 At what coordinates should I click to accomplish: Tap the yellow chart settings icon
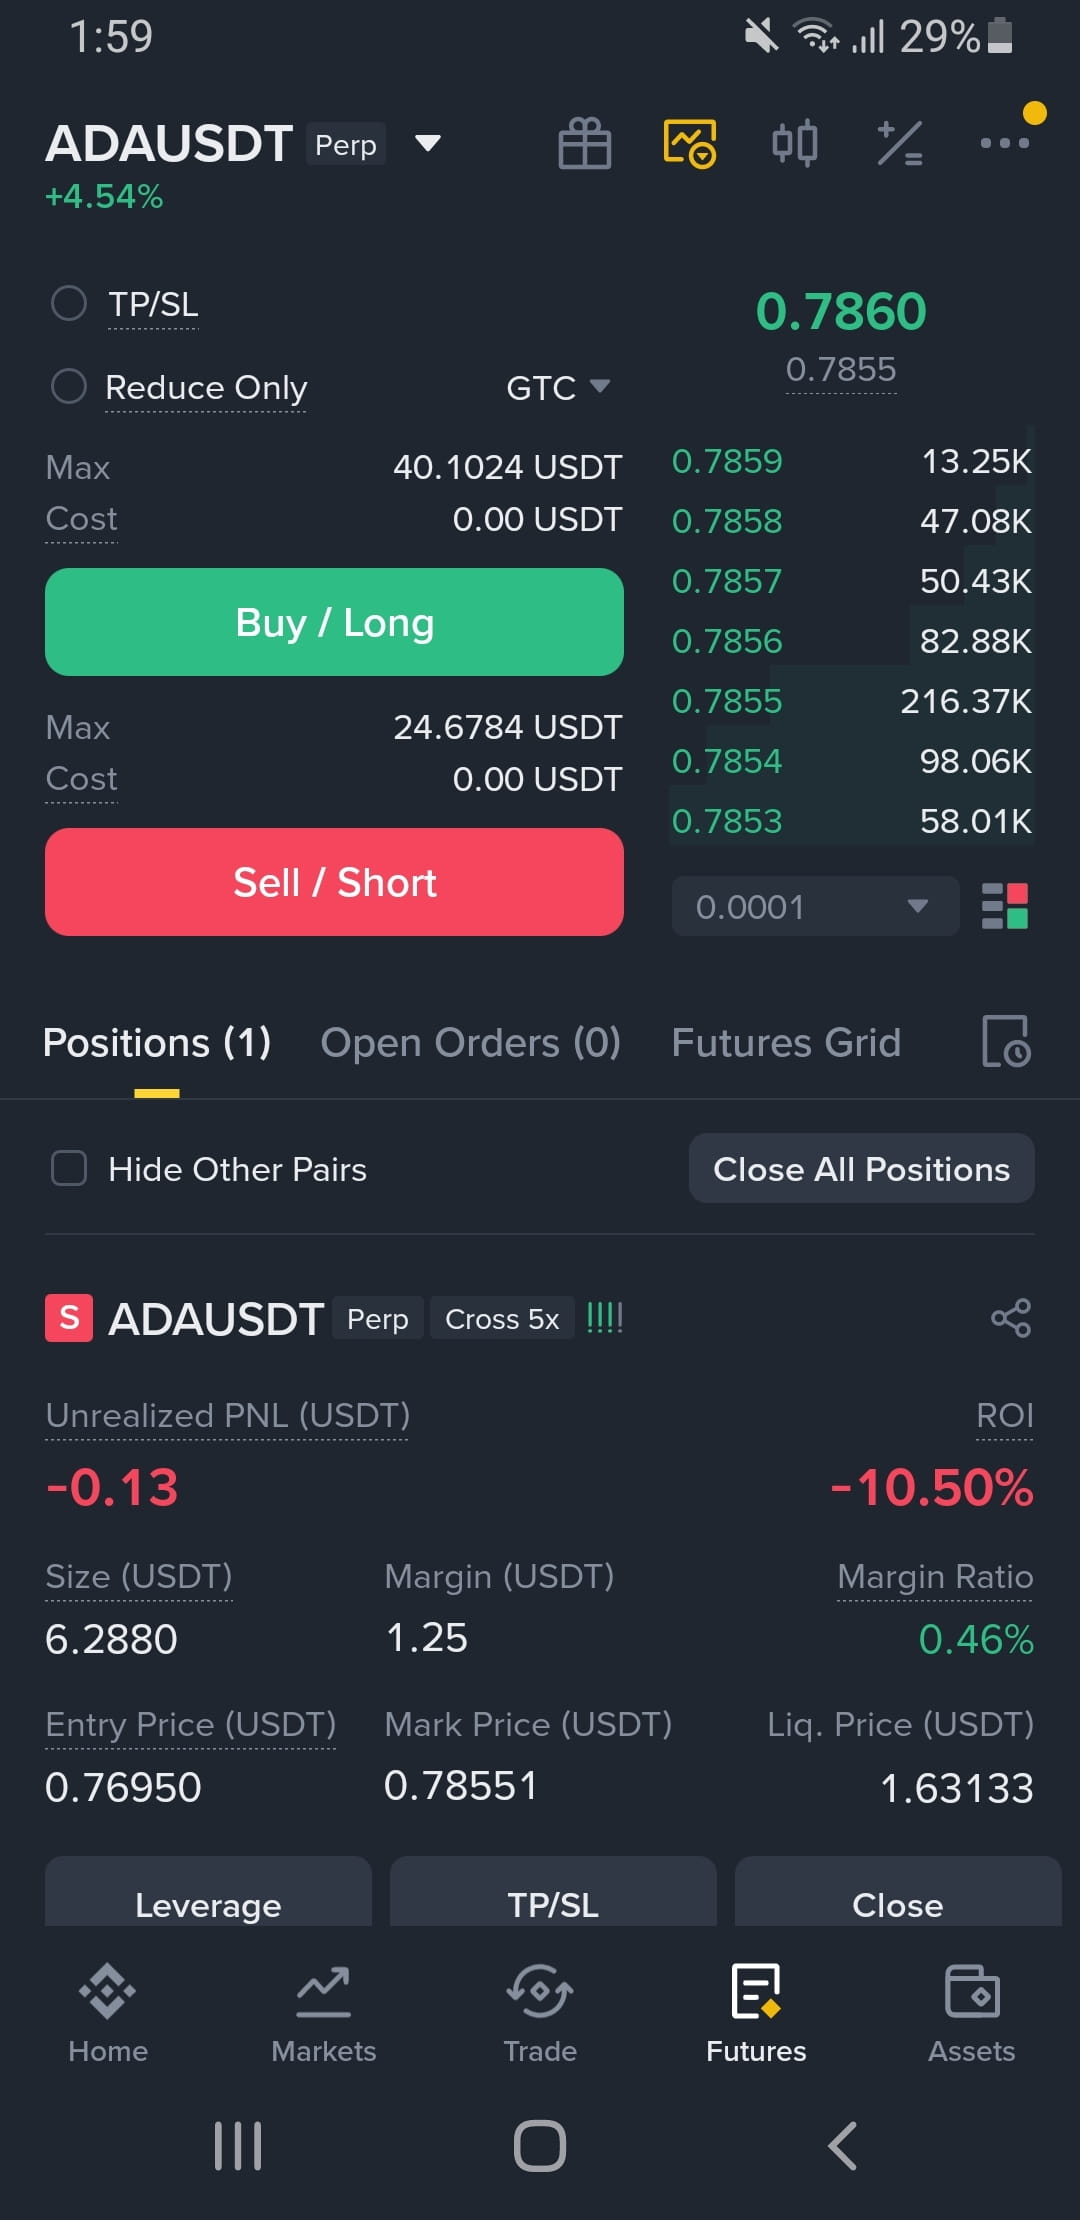pyautogui.click(x=690, y=143)
